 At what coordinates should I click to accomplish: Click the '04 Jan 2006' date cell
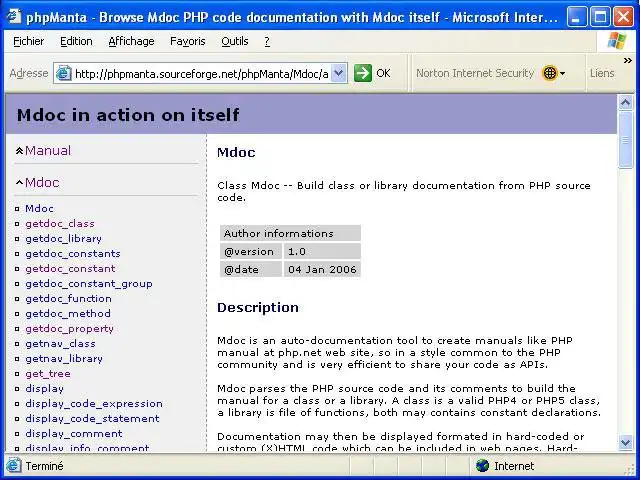pyautogui.click(x=322, y=269)
